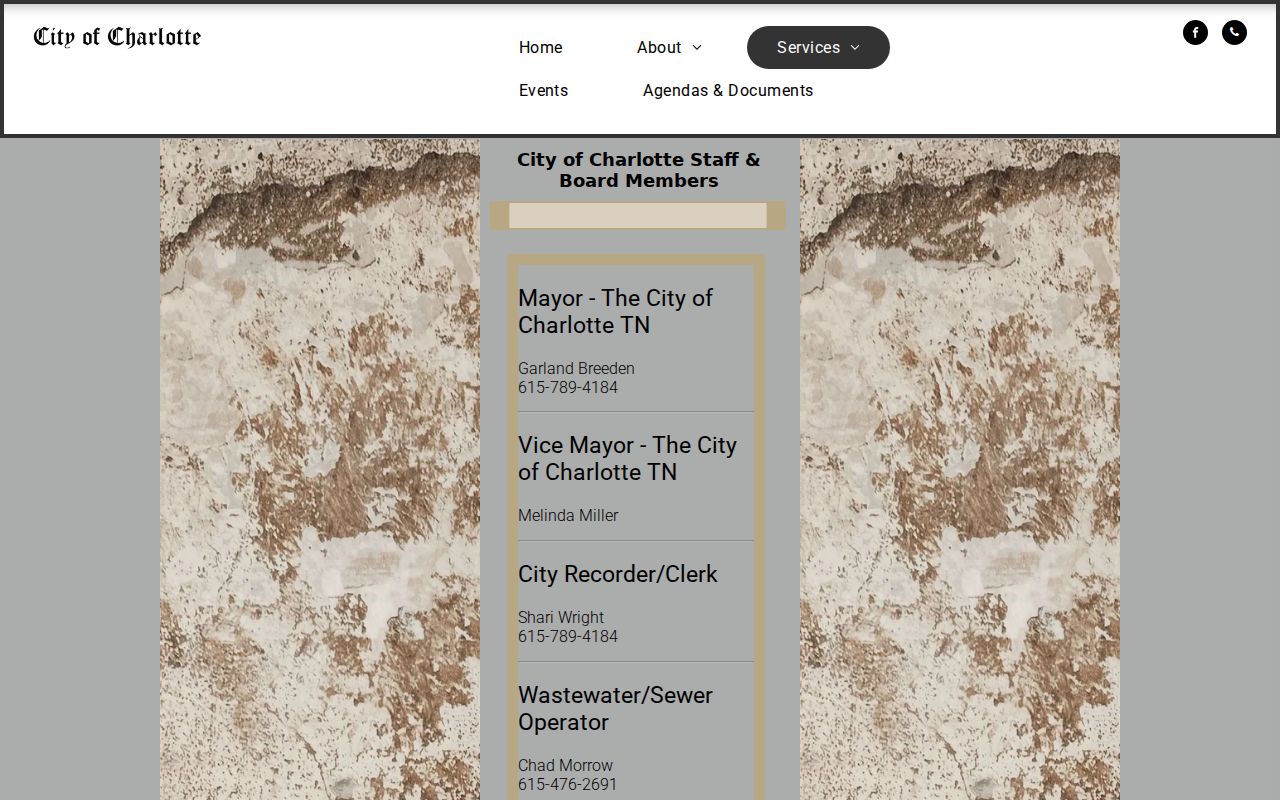Open the Facebook icon link

(1195, 33)
